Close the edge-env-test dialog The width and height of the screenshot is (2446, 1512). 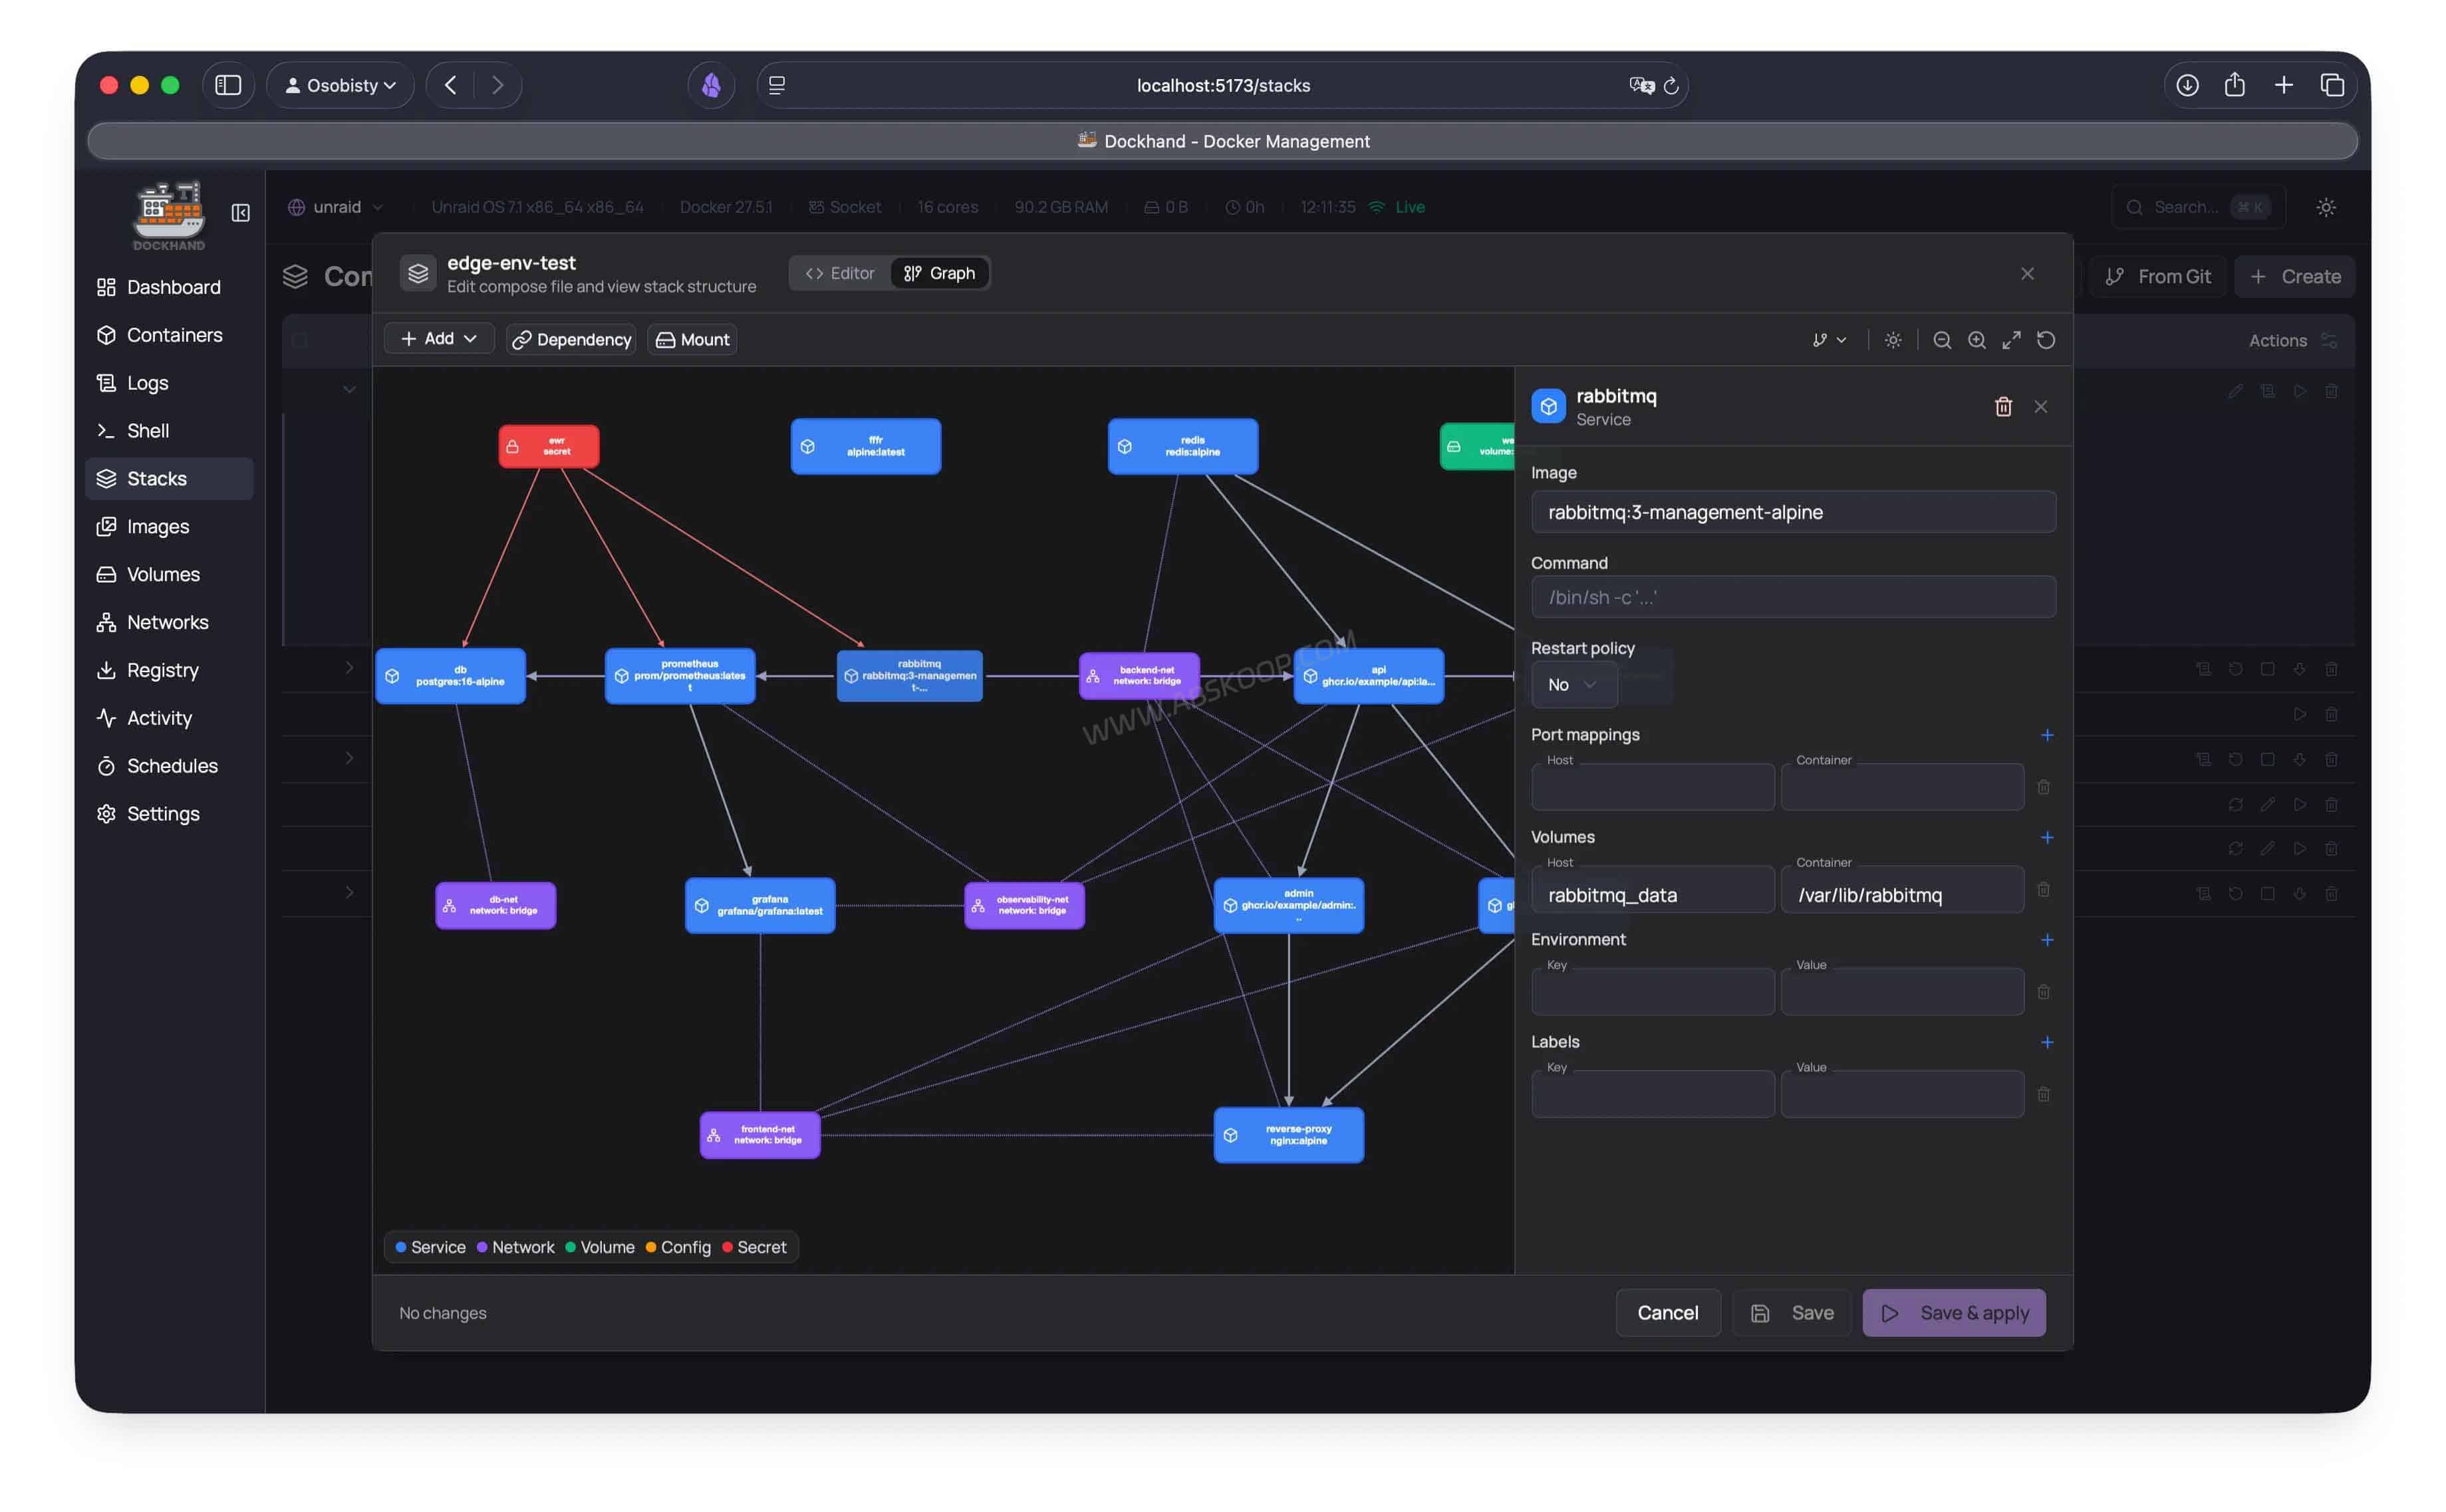2027,274
